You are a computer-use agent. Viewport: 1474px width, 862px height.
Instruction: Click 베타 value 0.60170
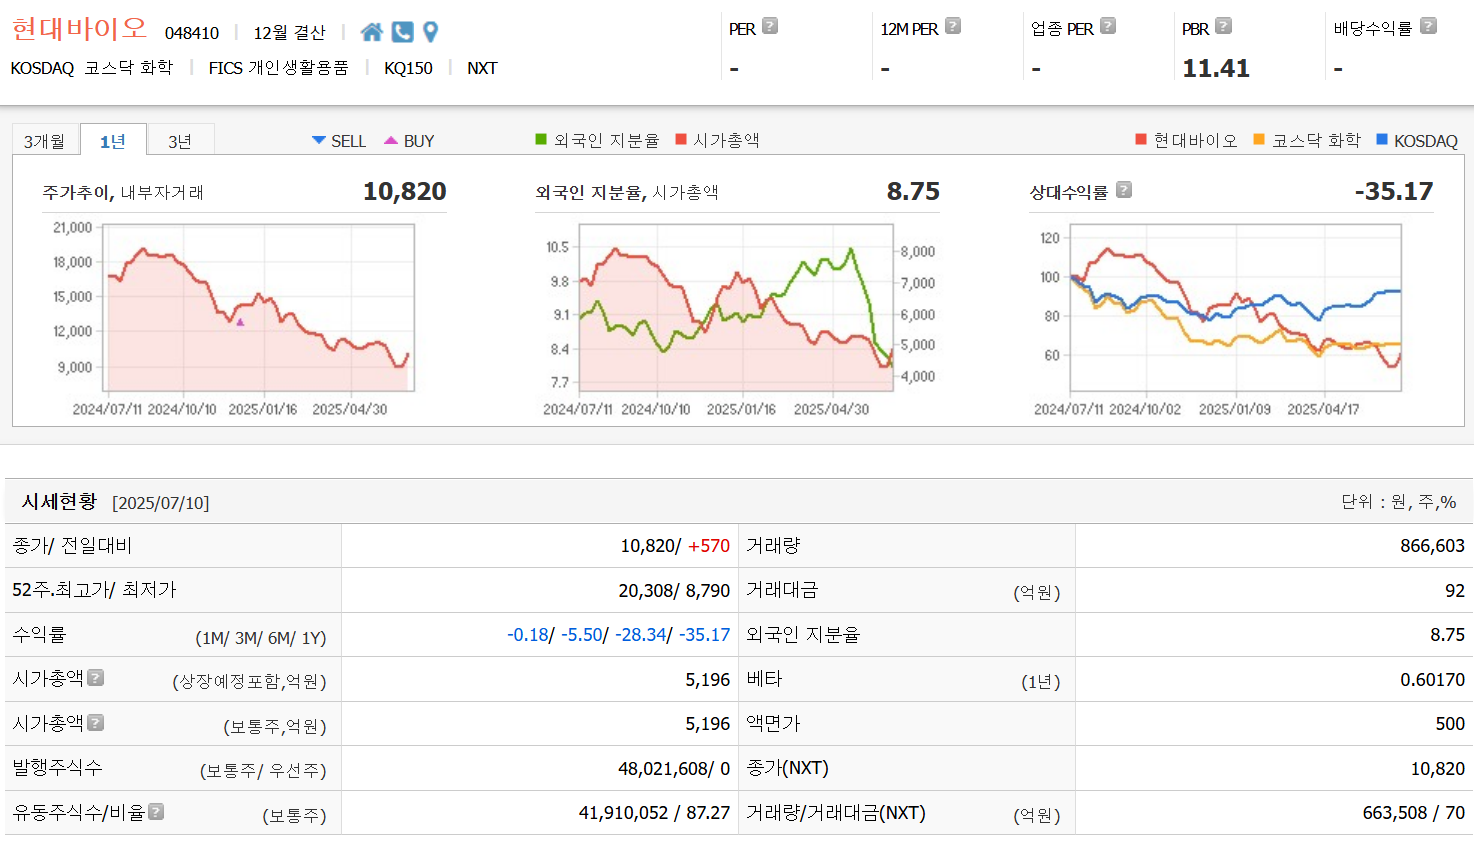click(1432, 679)
